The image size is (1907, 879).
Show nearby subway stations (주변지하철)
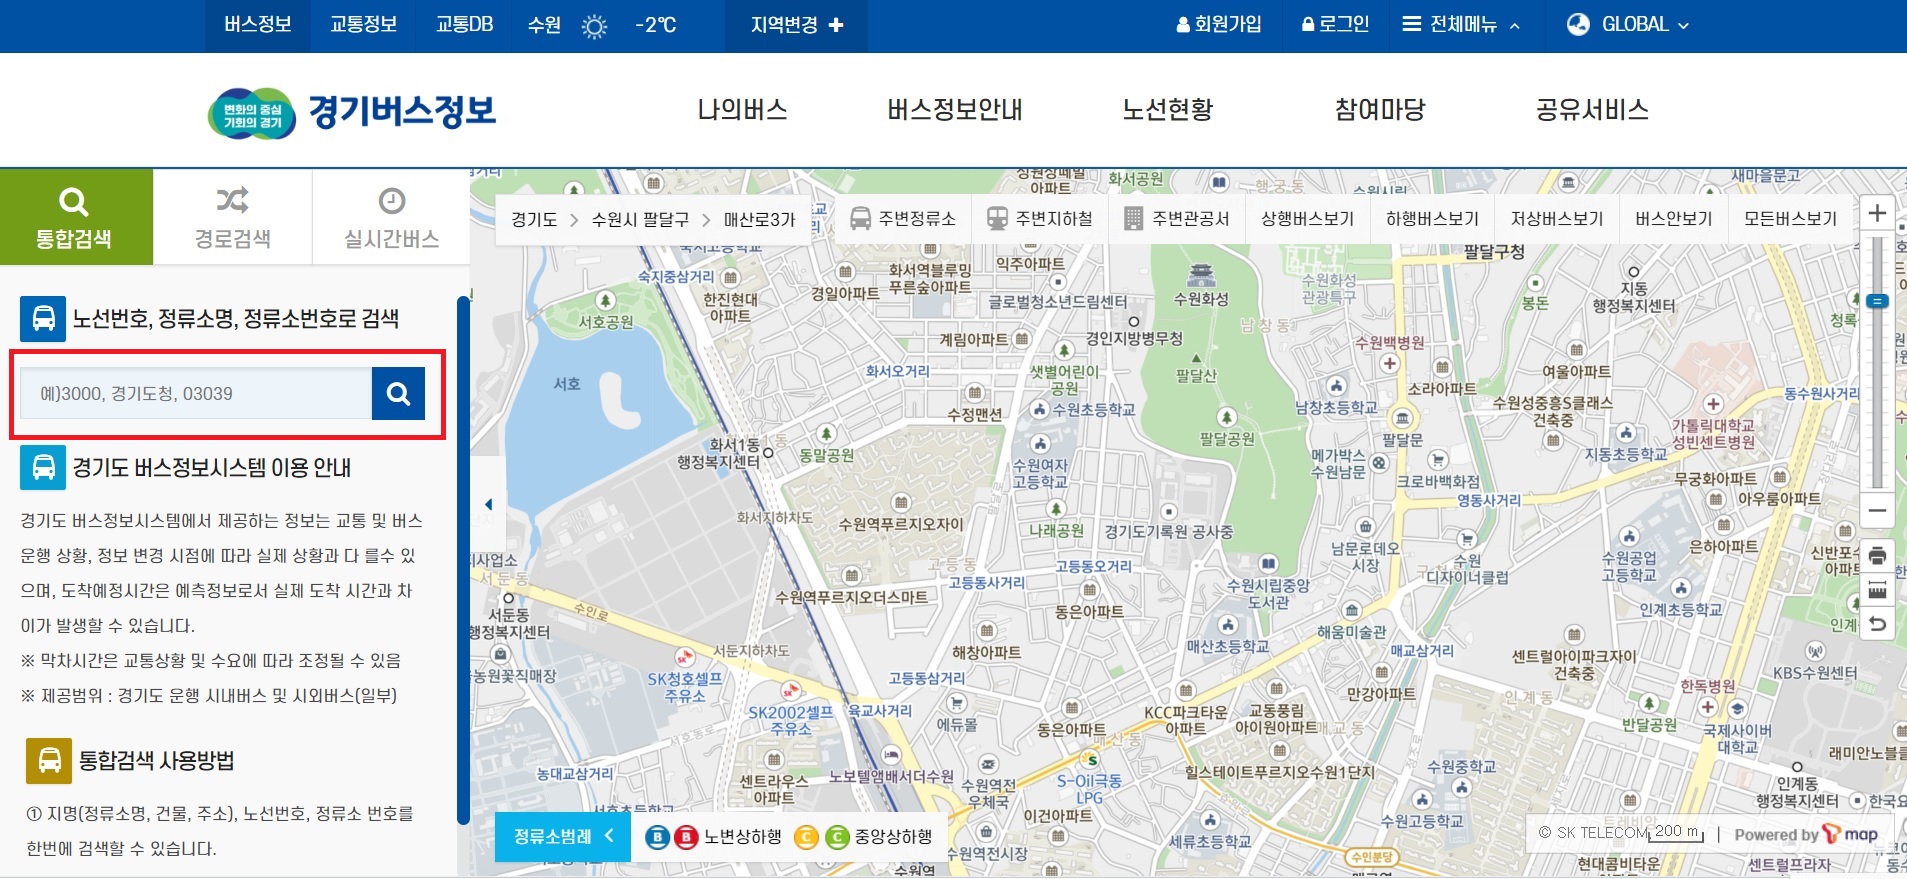(1039, 219)
